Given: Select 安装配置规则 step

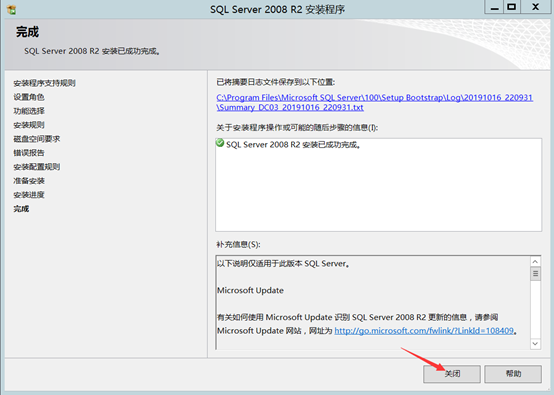Looking at the screenshot, I should coord(37,167).
